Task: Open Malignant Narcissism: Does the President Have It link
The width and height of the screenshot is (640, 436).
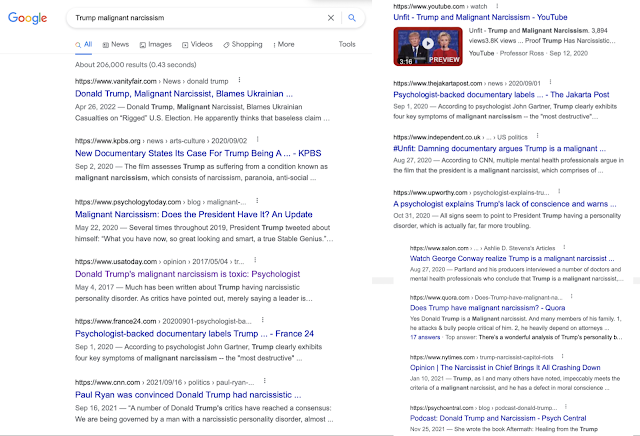Action: pos(194,215)
